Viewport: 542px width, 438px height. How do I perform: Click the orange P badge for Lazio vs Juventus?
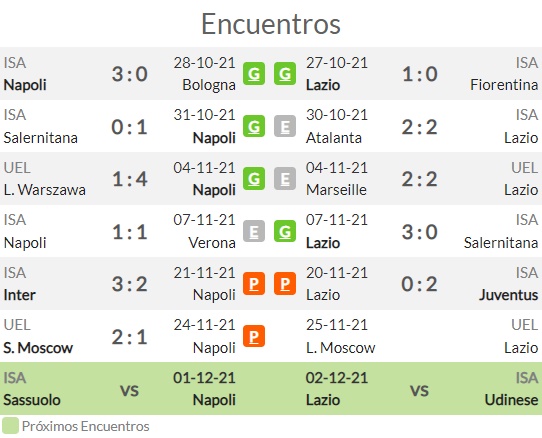tap(285, 283)
